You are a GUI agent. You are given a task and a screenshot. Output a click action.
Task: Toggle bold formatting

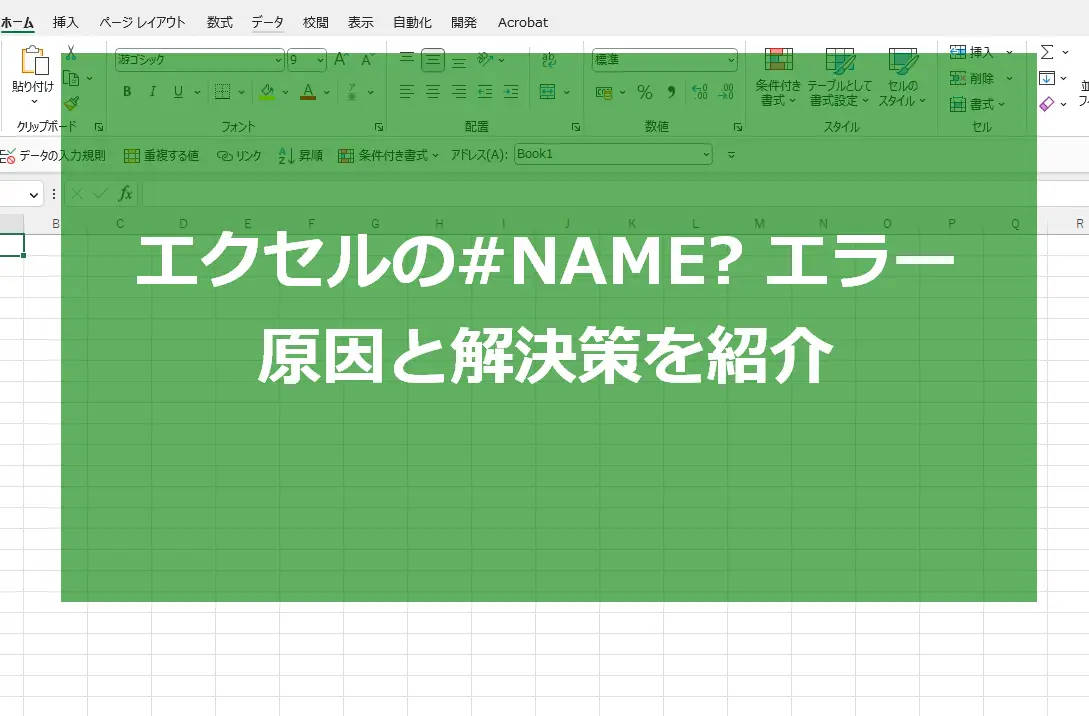127,92
